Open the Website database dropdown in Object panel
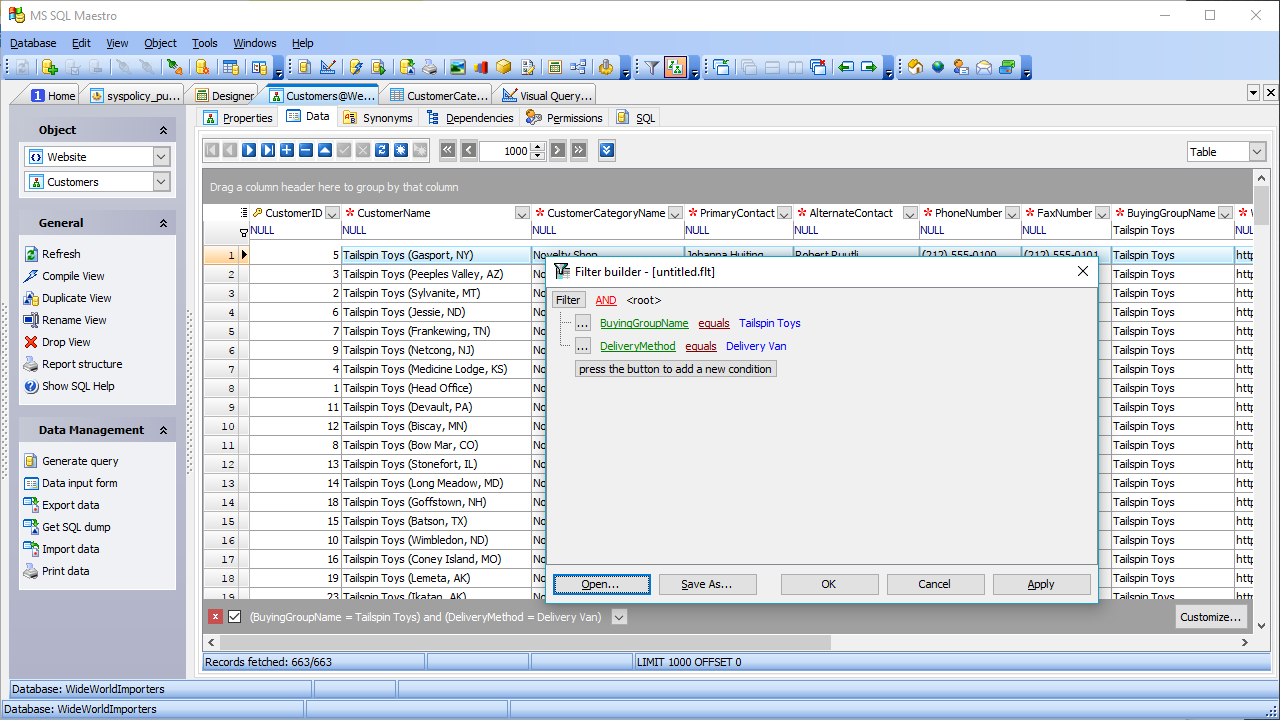This screenshot has height=720, width=1280. click(x=161, y=157)
